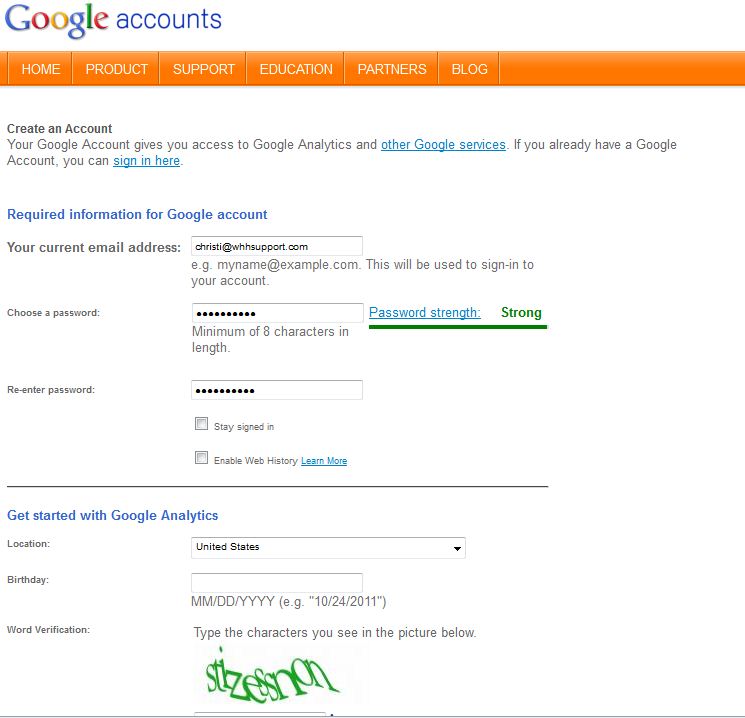
Task: Follow the other Google services link
Action: tap(443, 145)
